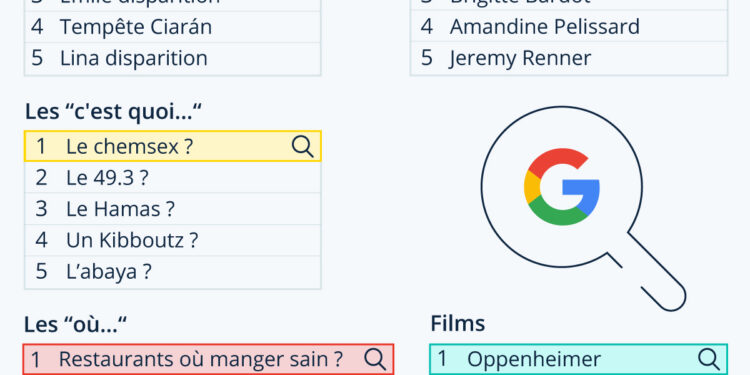Click the search icon in the Oppenheimer row
Image resolution: width=750 pixels, height=375 pixels.
tap(709, 359)
